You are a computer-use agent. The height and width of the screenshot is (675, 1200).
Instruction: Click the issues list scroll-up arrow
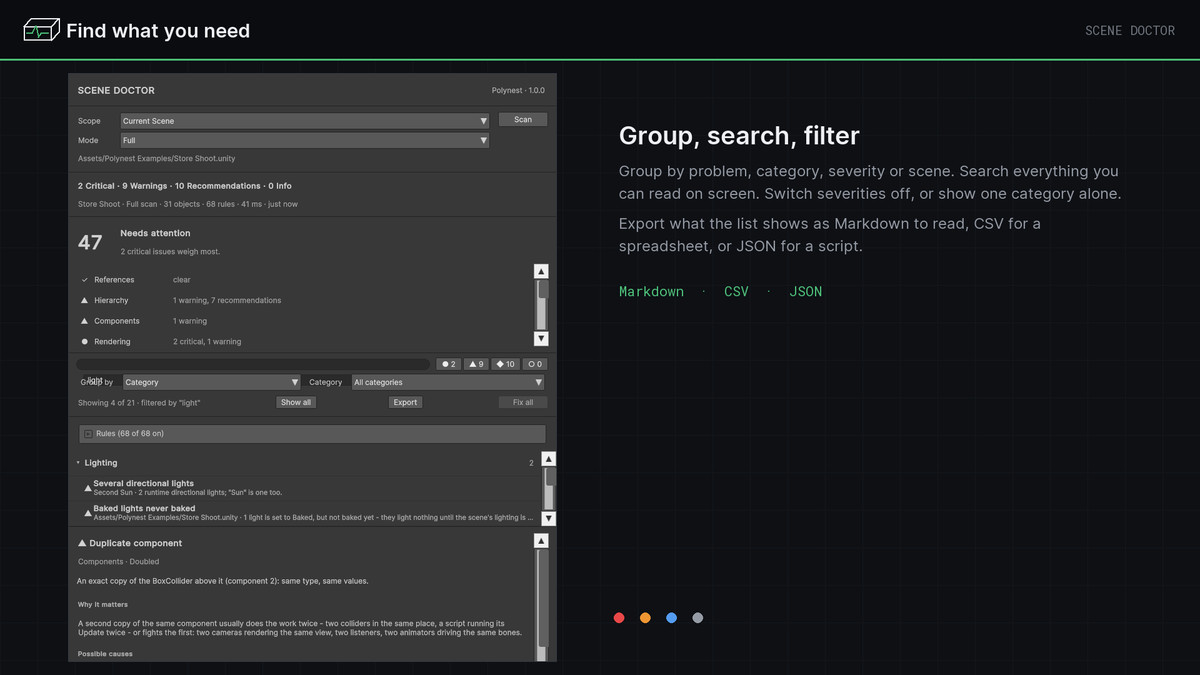click(548, 459)
